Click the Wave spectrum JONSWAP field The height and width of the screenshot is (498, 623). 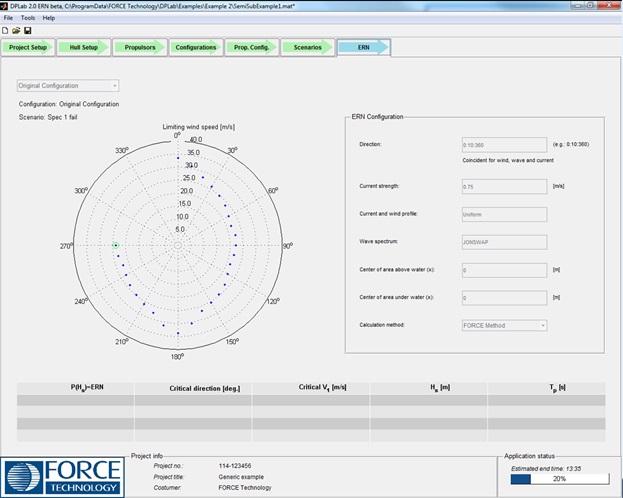click(504, 242)
